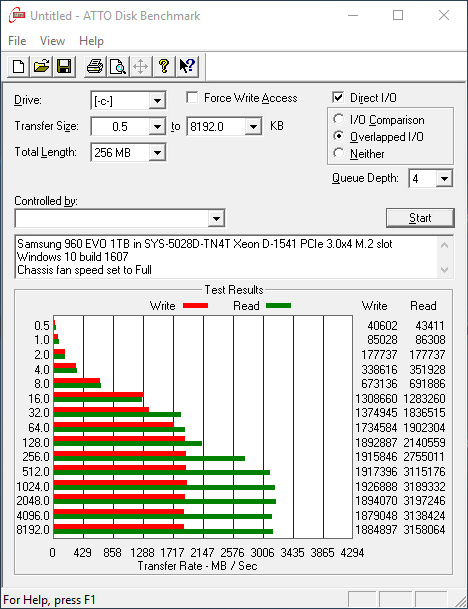Print results with the printer icon
The height and width of the screenshot is (609, 468).
95,66
